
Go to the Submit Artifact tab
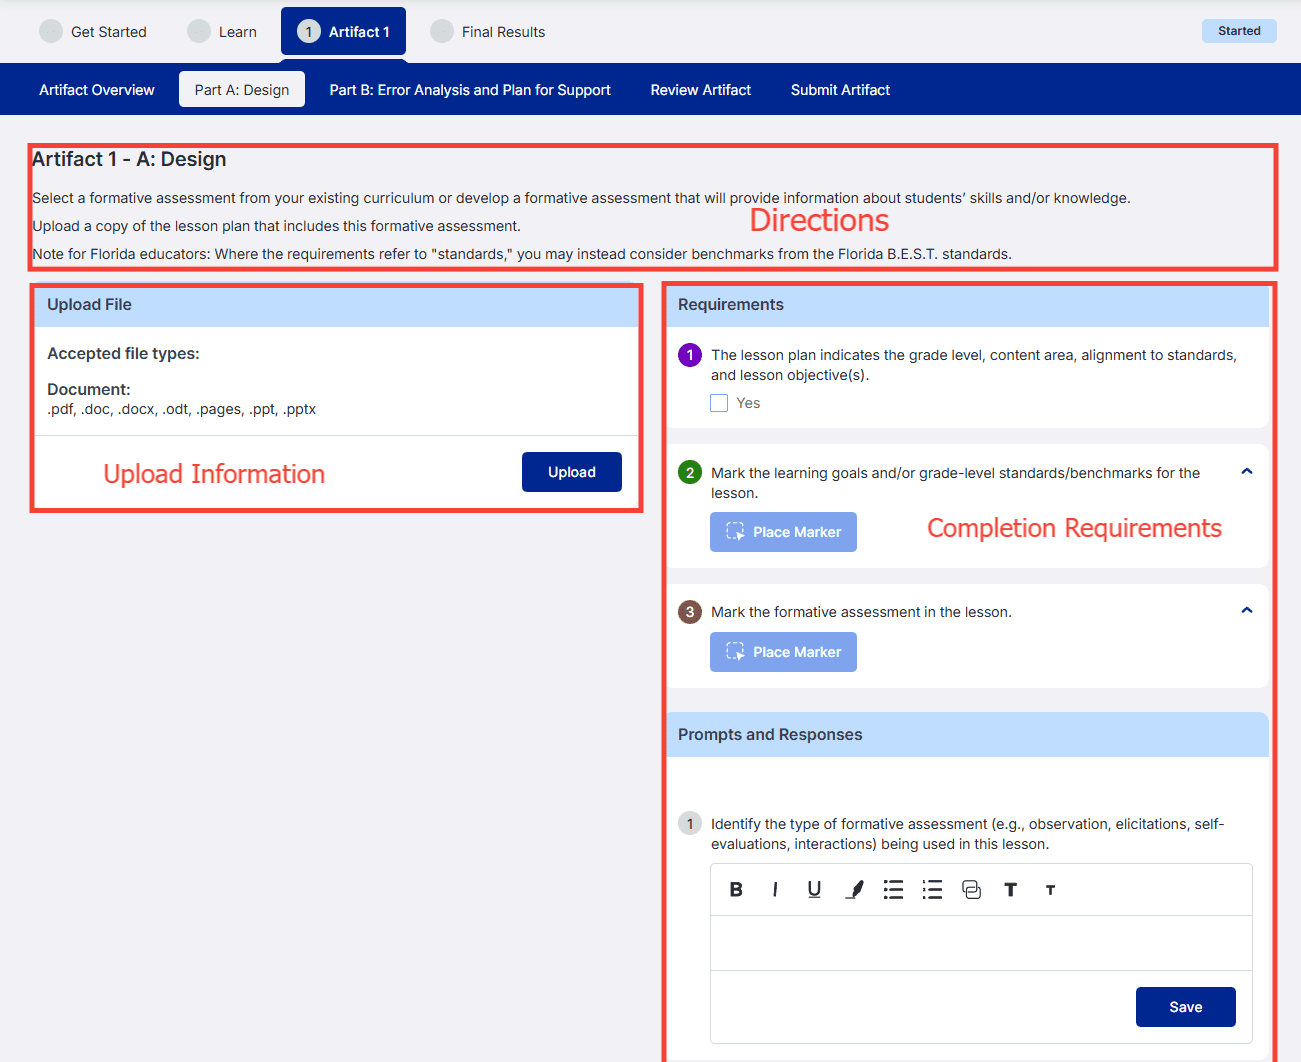[840, 90]
